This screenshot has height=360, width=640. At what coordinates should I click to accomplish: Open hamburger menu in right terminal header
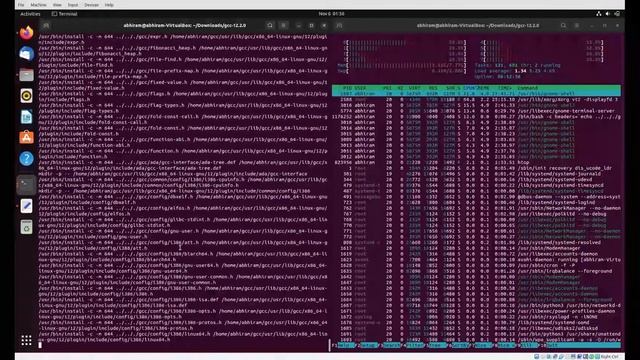point(577,25)
